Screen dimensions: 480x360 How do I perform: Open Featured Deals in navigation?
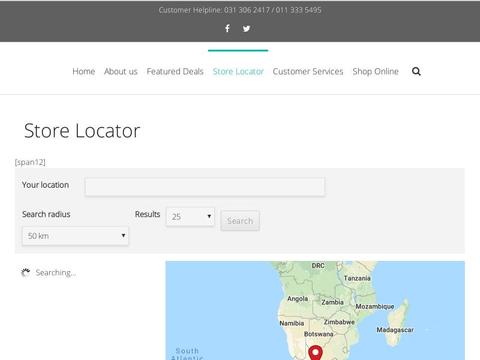175,71
